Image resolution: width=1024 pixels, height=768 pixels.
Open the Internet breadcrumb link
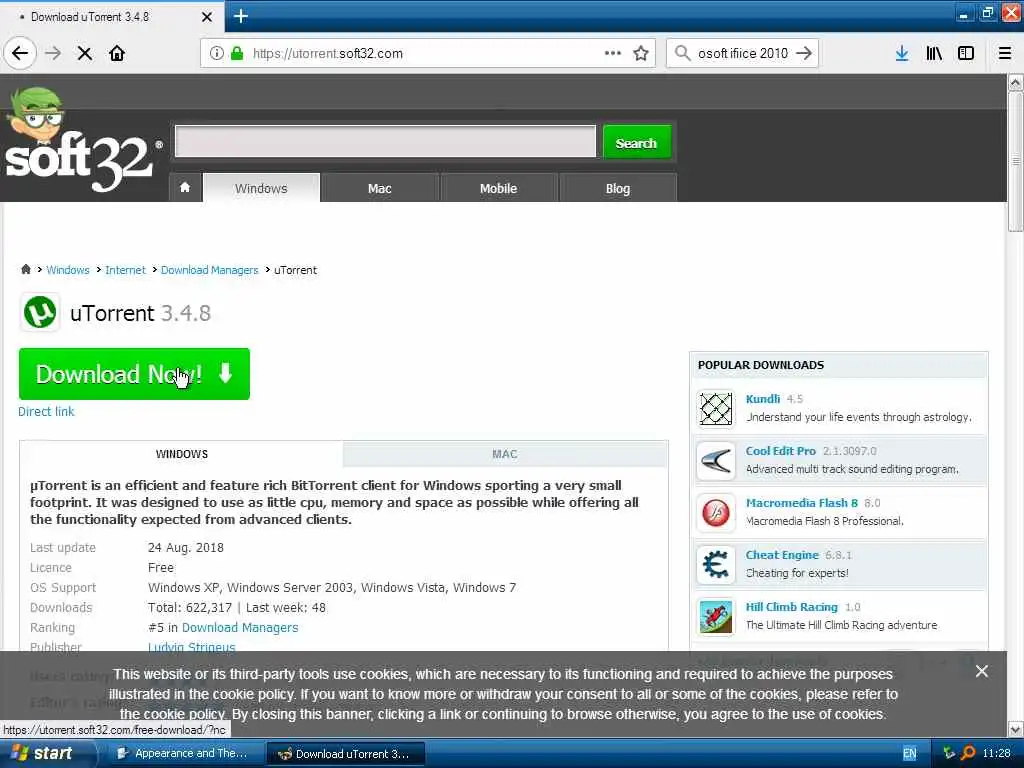125,270
